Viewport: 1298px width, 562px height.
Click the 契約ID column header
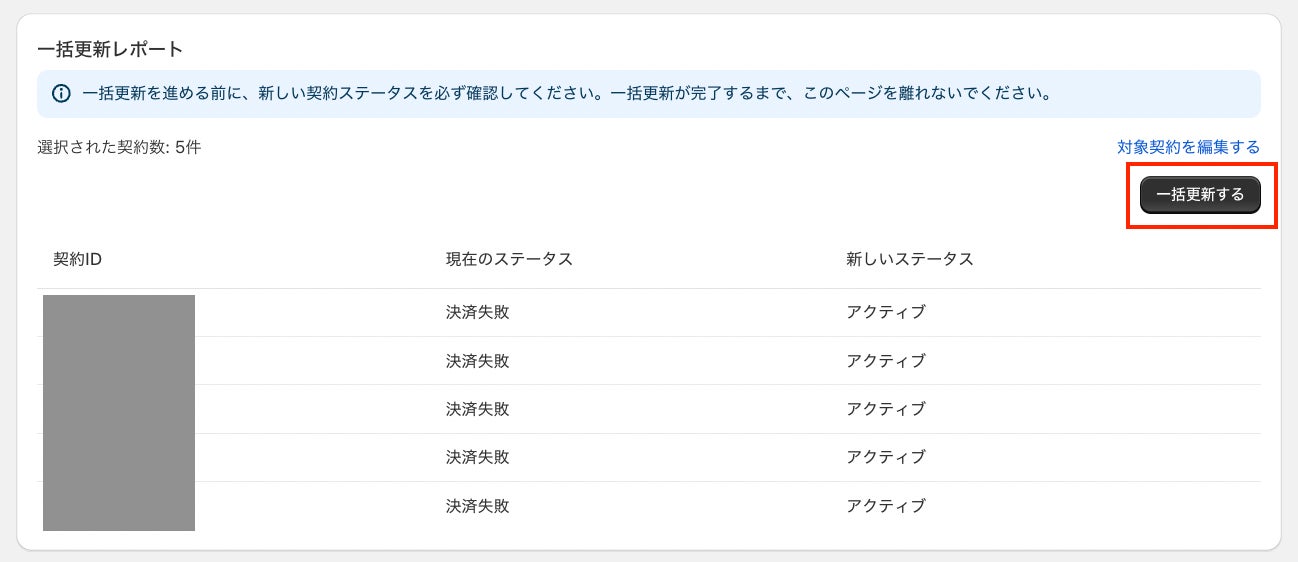(78, 259)
